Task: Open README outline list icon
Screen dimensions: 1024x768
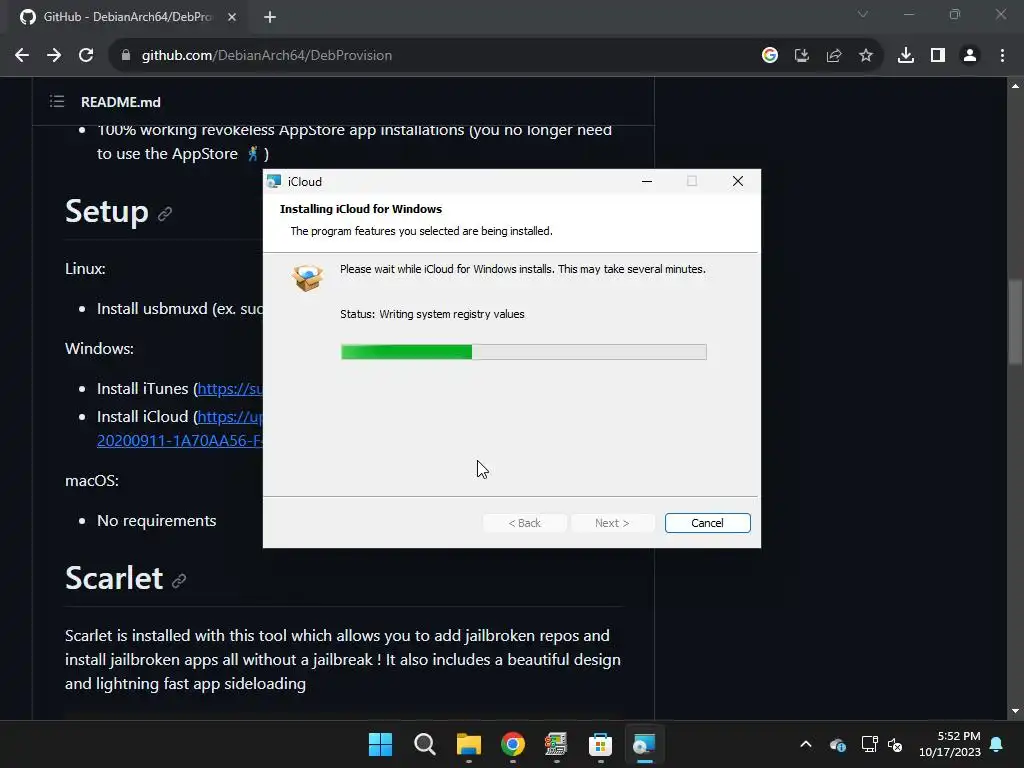Action: (x=57, y=101)
